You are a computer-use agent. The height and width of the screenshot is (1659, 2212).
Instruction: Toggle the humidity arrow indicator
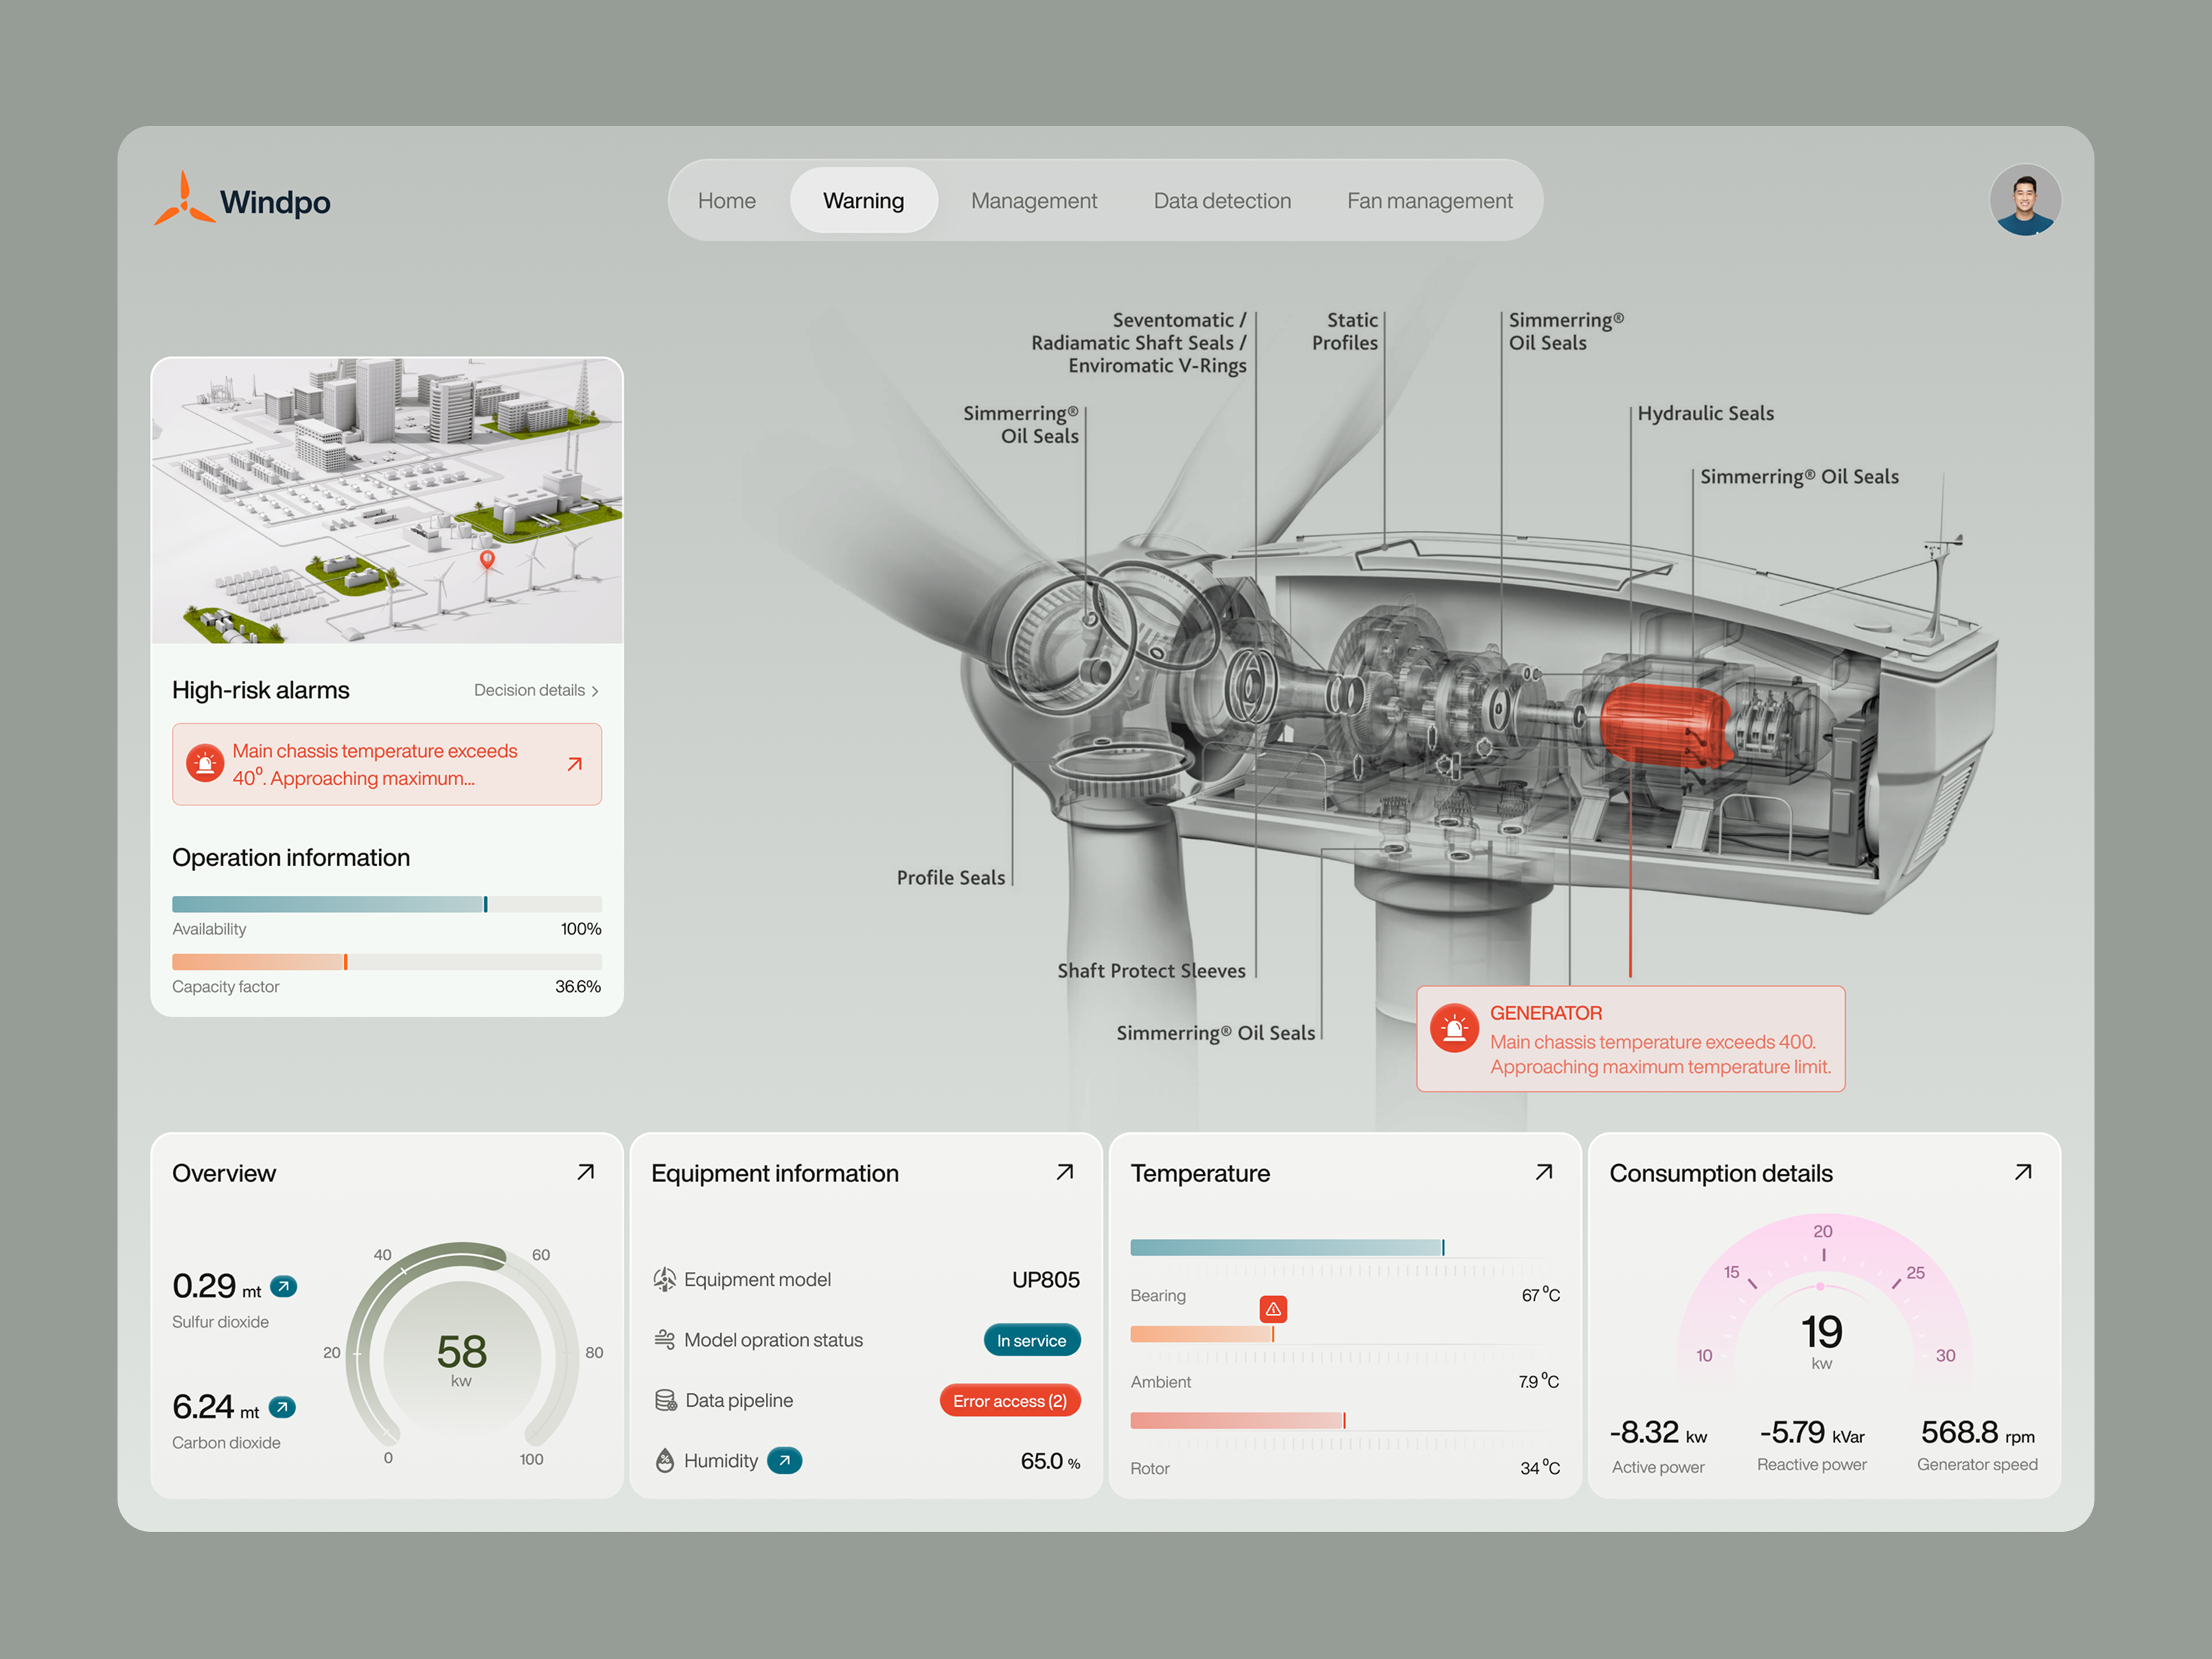coord(784,1461)
